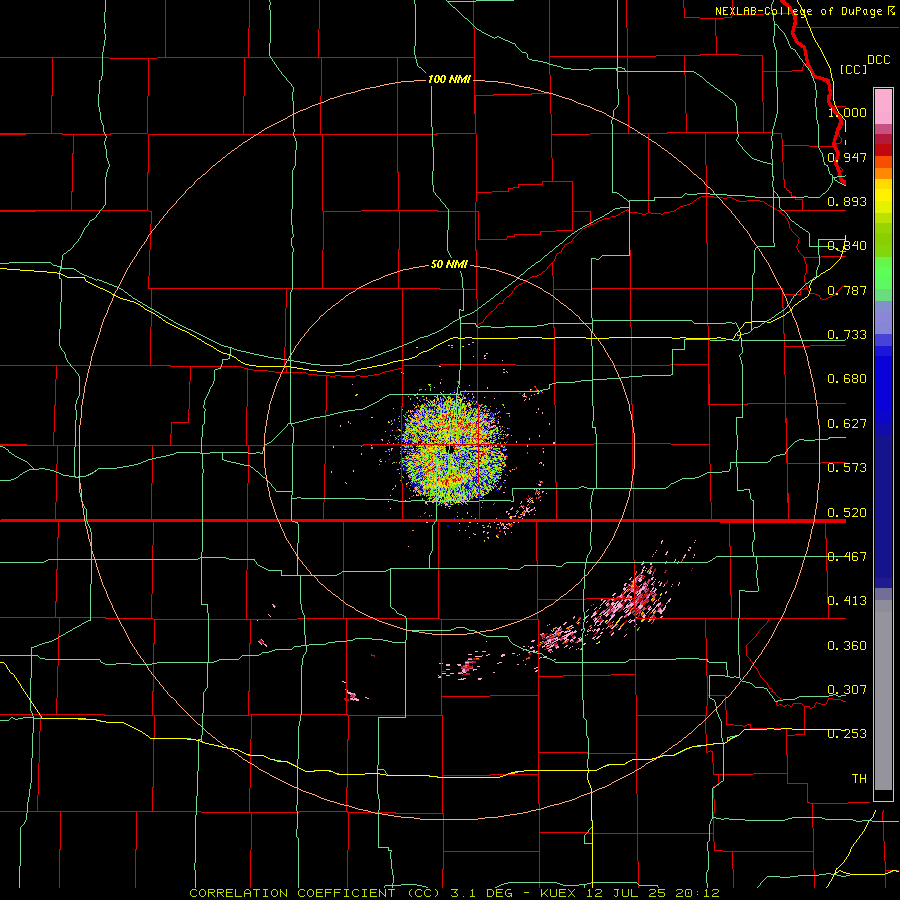
Task: Click the 0.467 color bar value
Action: coord(847,557)
